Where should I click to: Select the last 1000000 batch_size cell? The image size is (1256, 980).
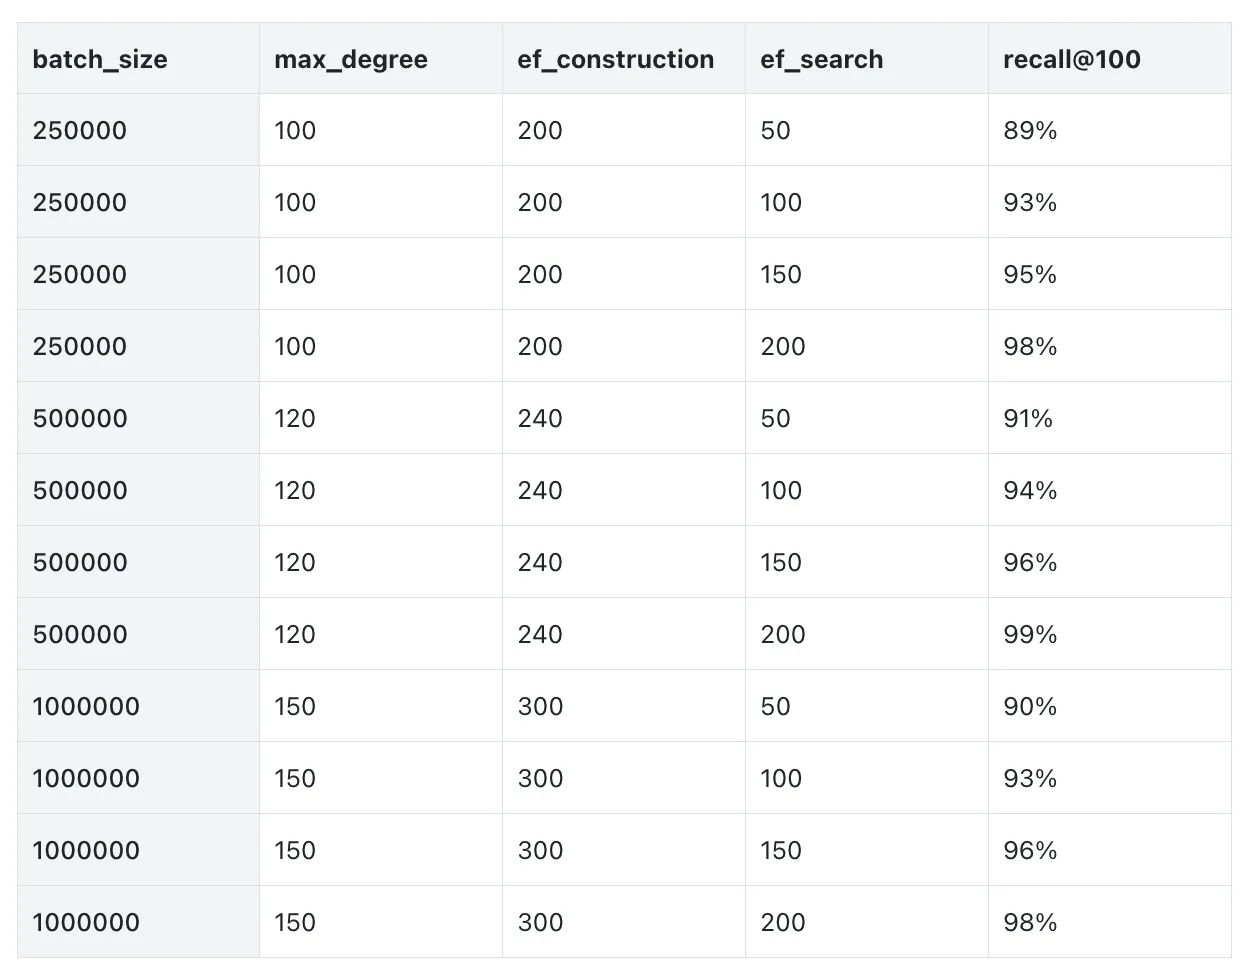(x=86, y=923)
